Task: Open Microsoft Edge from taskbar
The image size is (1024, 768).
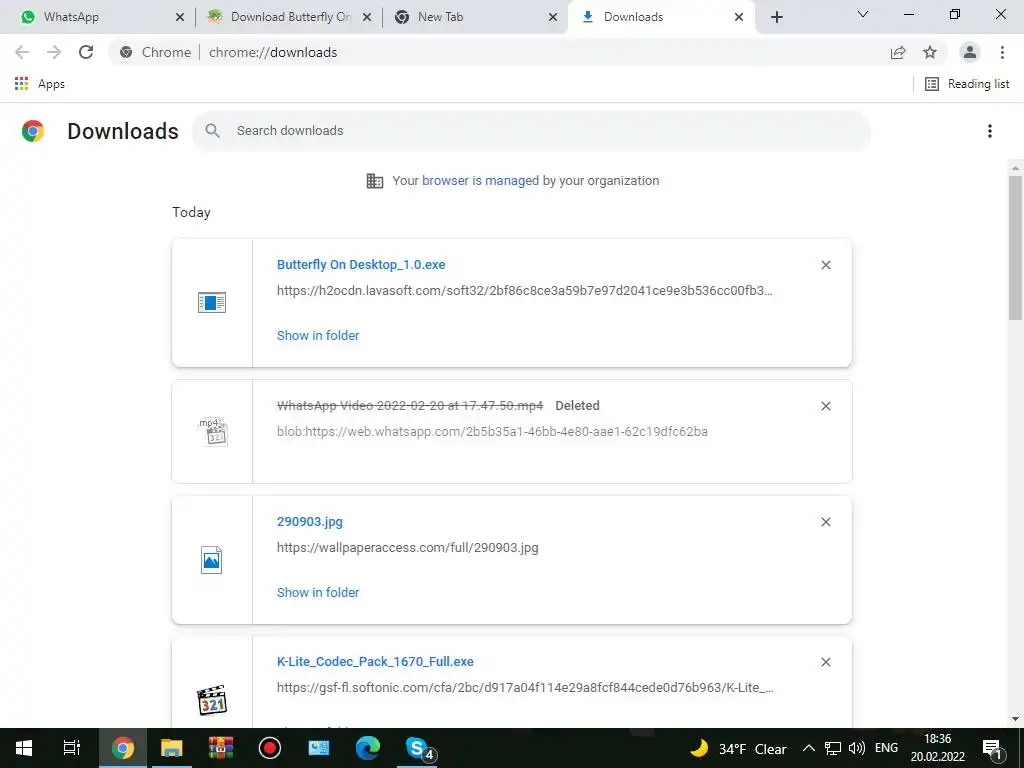Action: coord(368,748)
